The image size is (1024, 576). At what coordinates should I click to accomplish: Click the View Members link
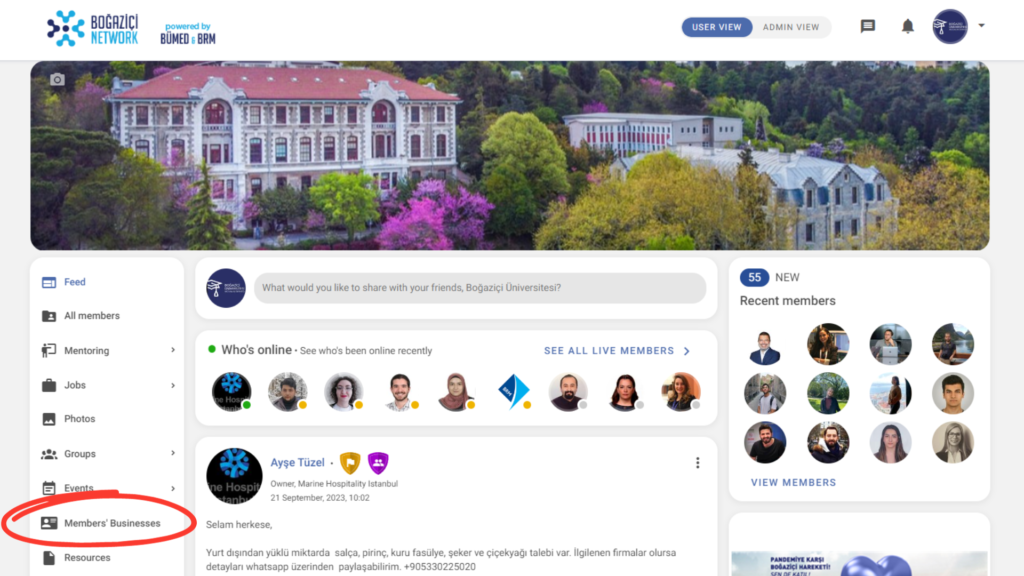coord(793,483)
